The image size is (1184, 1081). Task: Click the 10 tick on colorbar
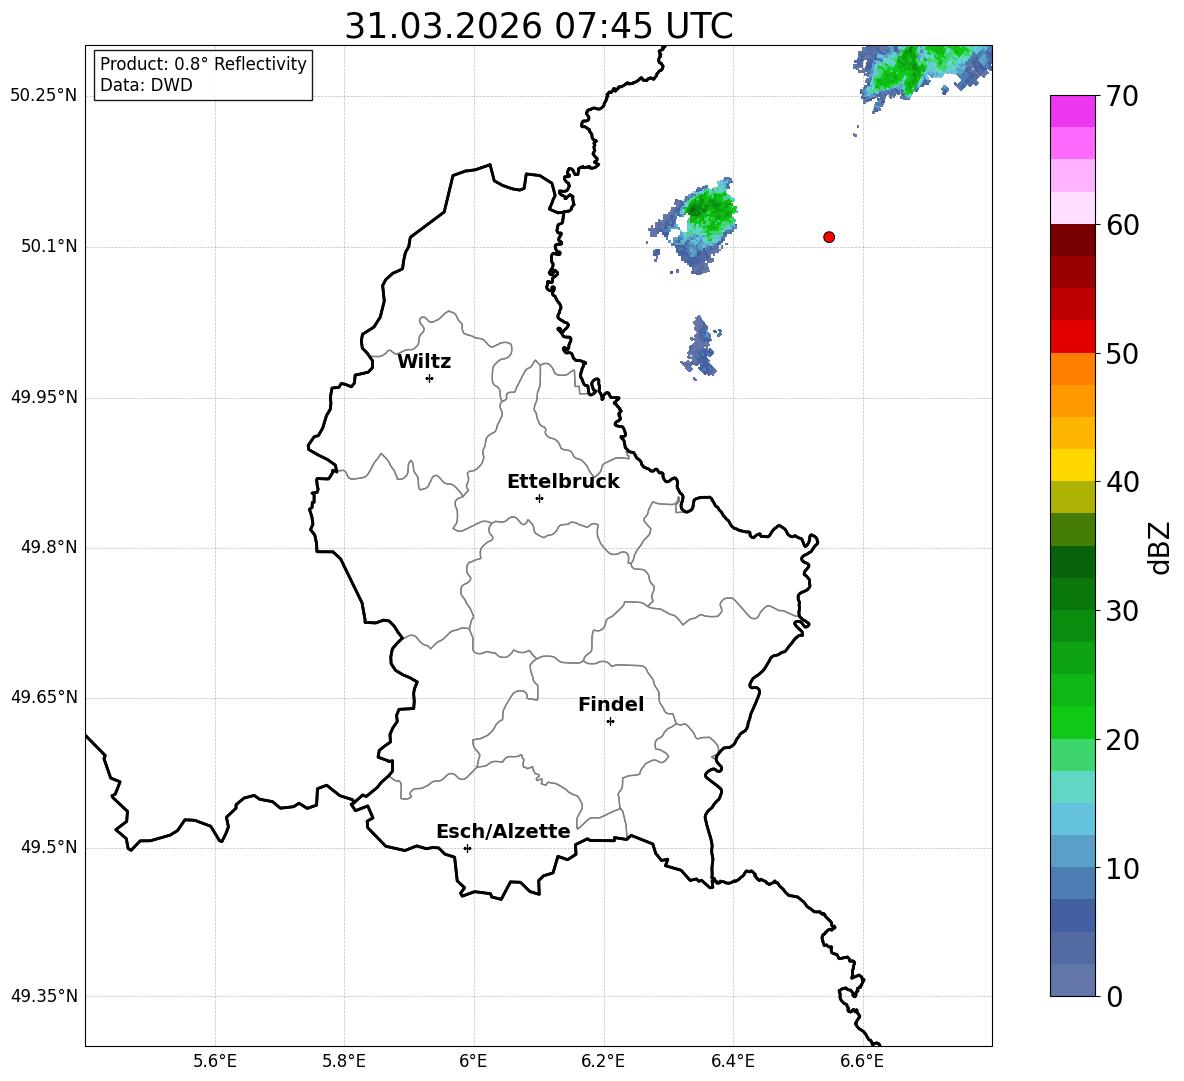tap(1122, 868)
